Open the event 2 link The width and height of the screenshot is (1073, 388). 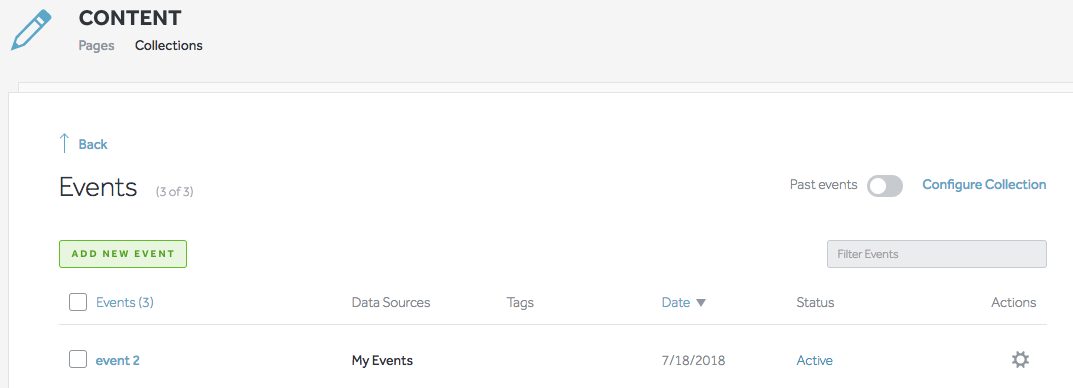(118, 360)
